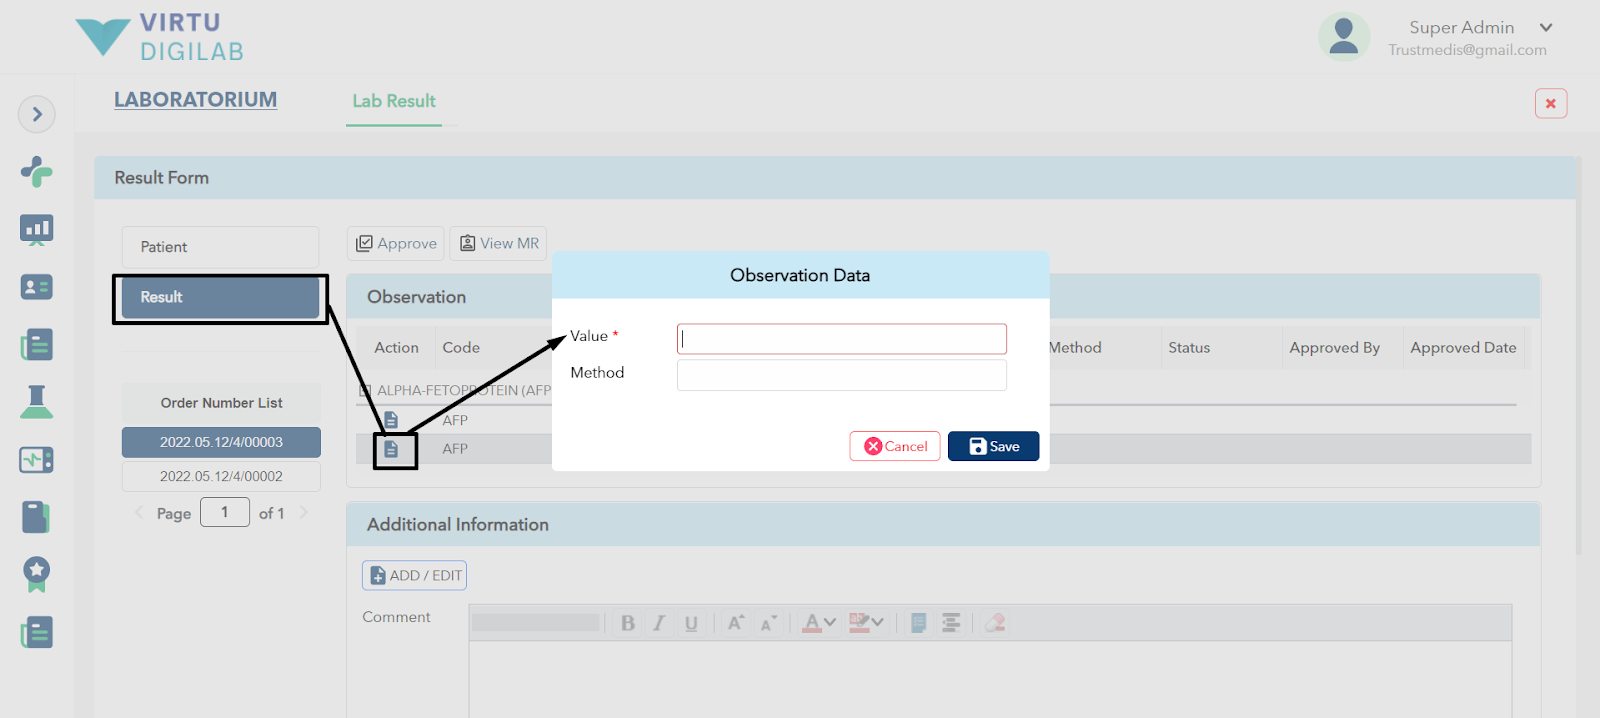The height and width of the screenshot is (718, 1600).
Task: Toggle bold formatting in comment editor
Action: point(628,623)
